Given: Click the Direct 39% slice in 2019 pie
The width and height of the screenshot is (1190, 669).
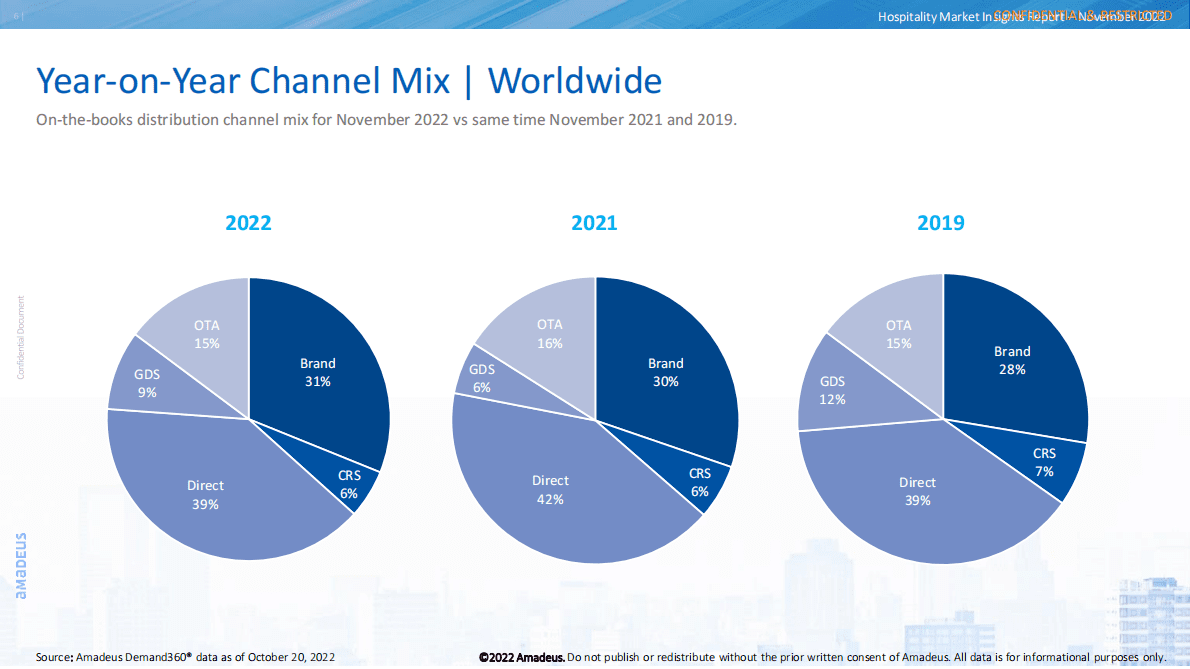Looking at the screenshot, I should pos(917,490).
